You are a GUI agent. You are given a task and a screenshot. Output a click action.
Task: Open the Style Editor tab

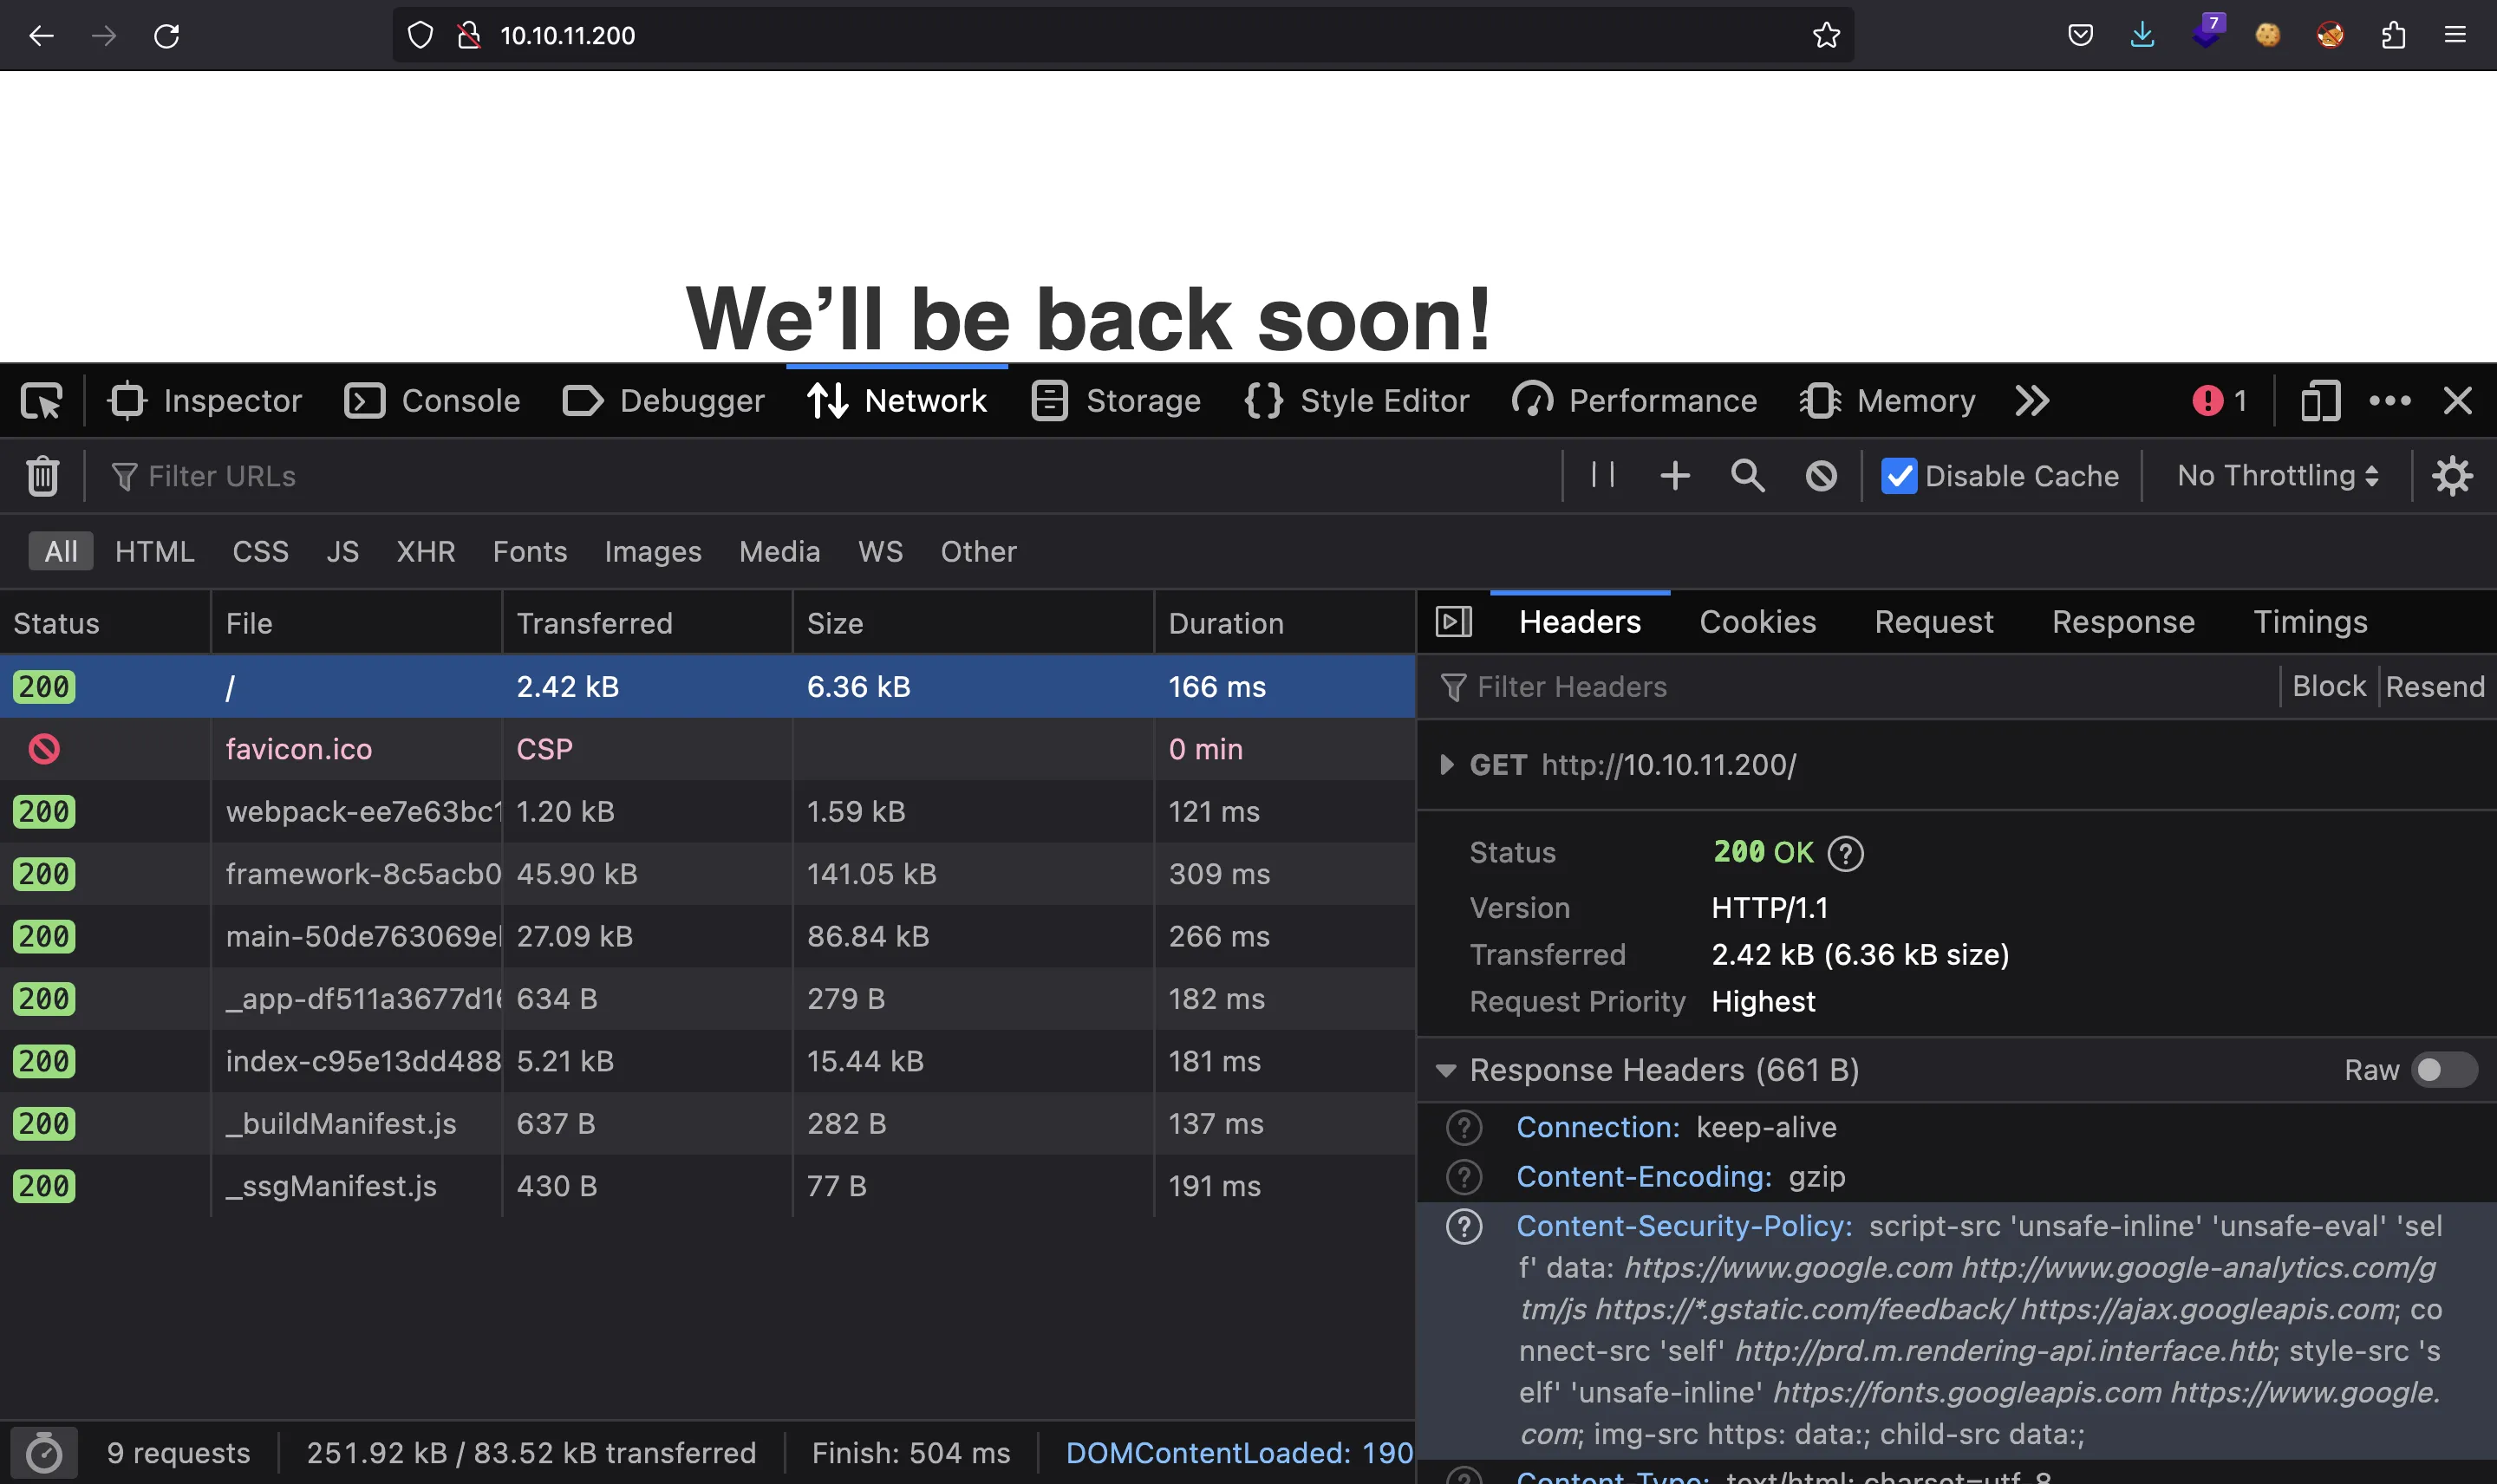tap(1356, 401)
